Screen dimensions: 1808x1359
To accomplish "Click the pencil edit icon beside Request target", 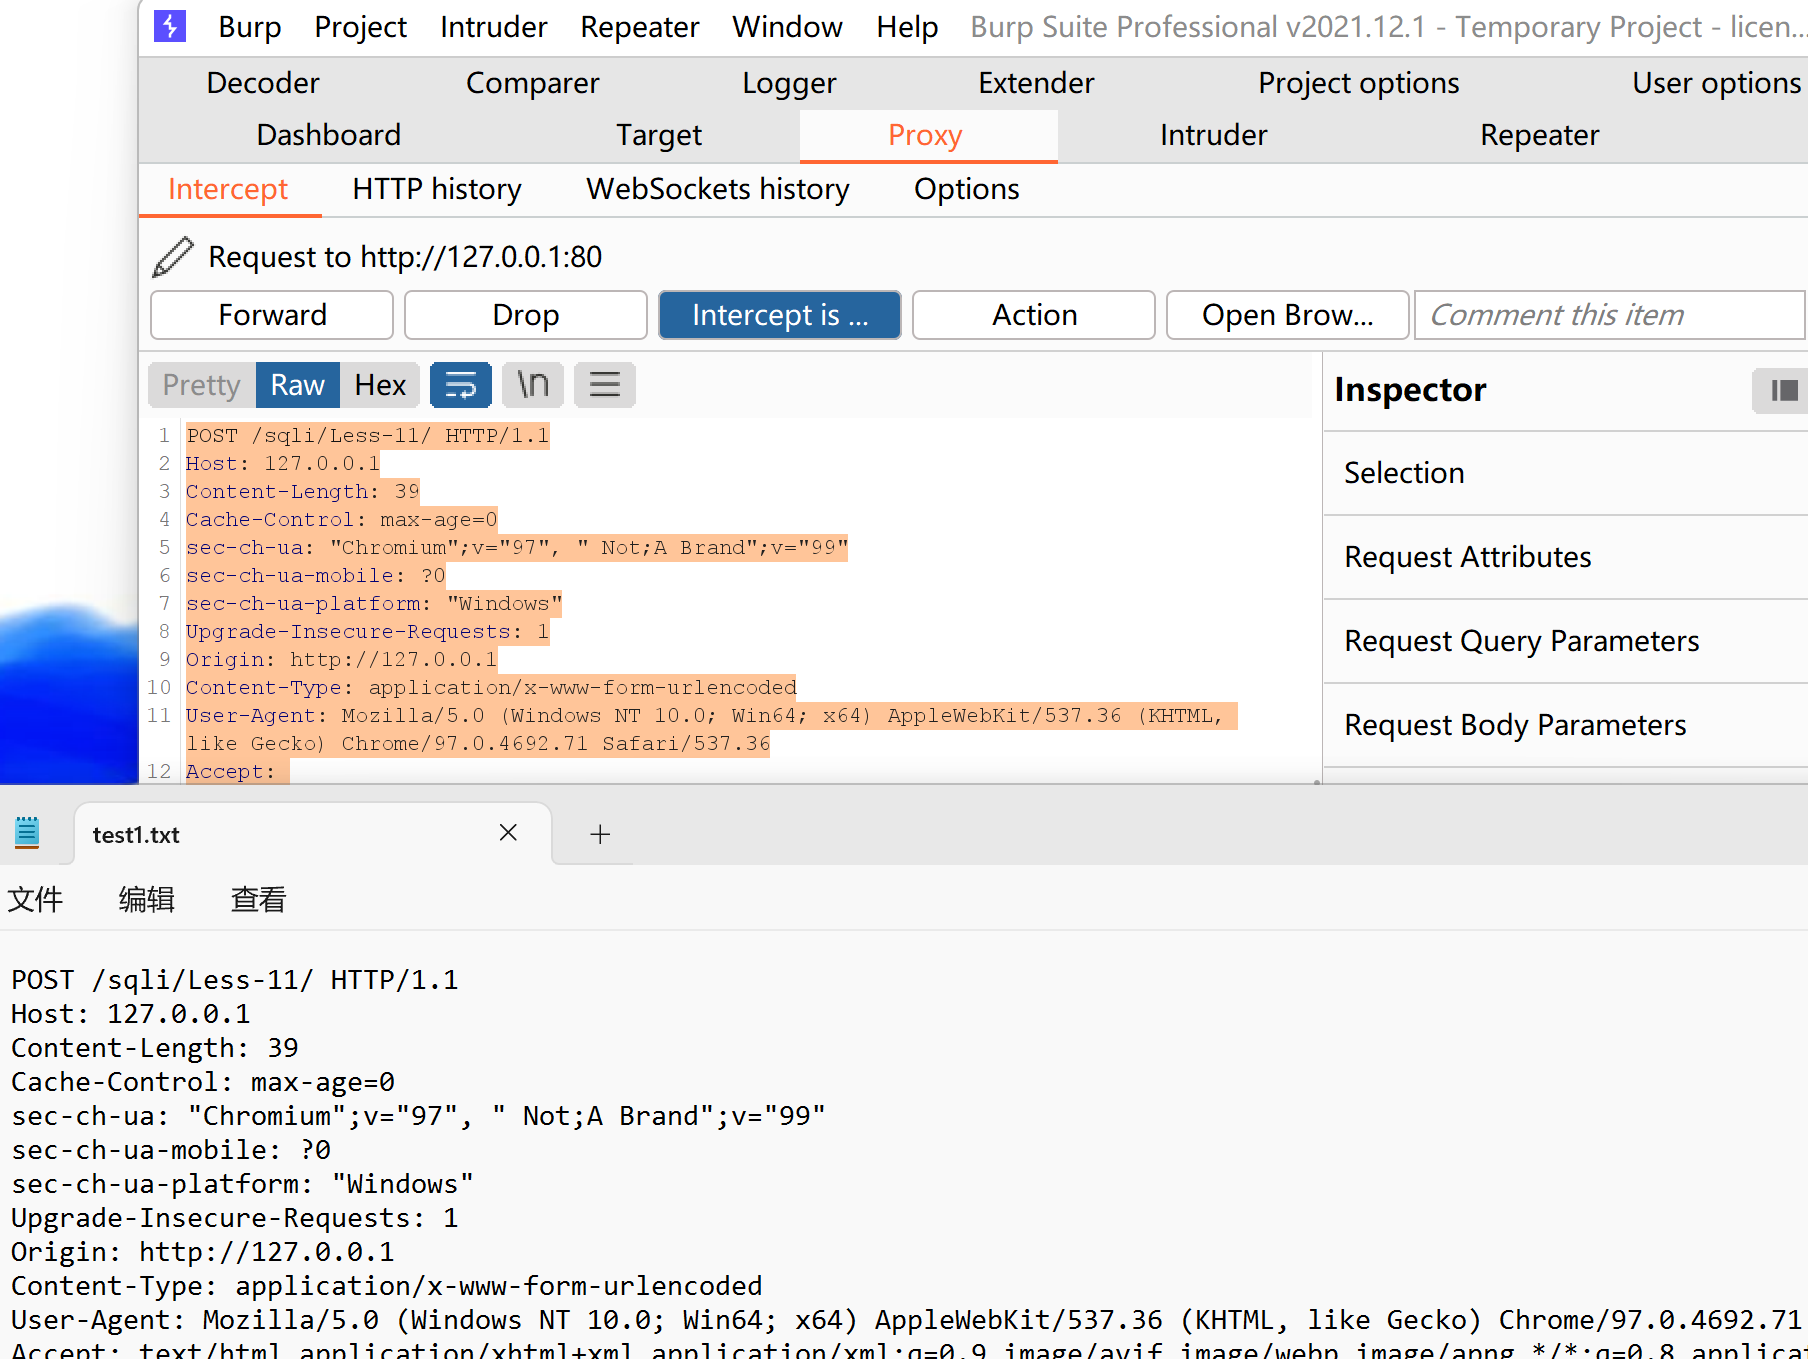I will point(173,257).
